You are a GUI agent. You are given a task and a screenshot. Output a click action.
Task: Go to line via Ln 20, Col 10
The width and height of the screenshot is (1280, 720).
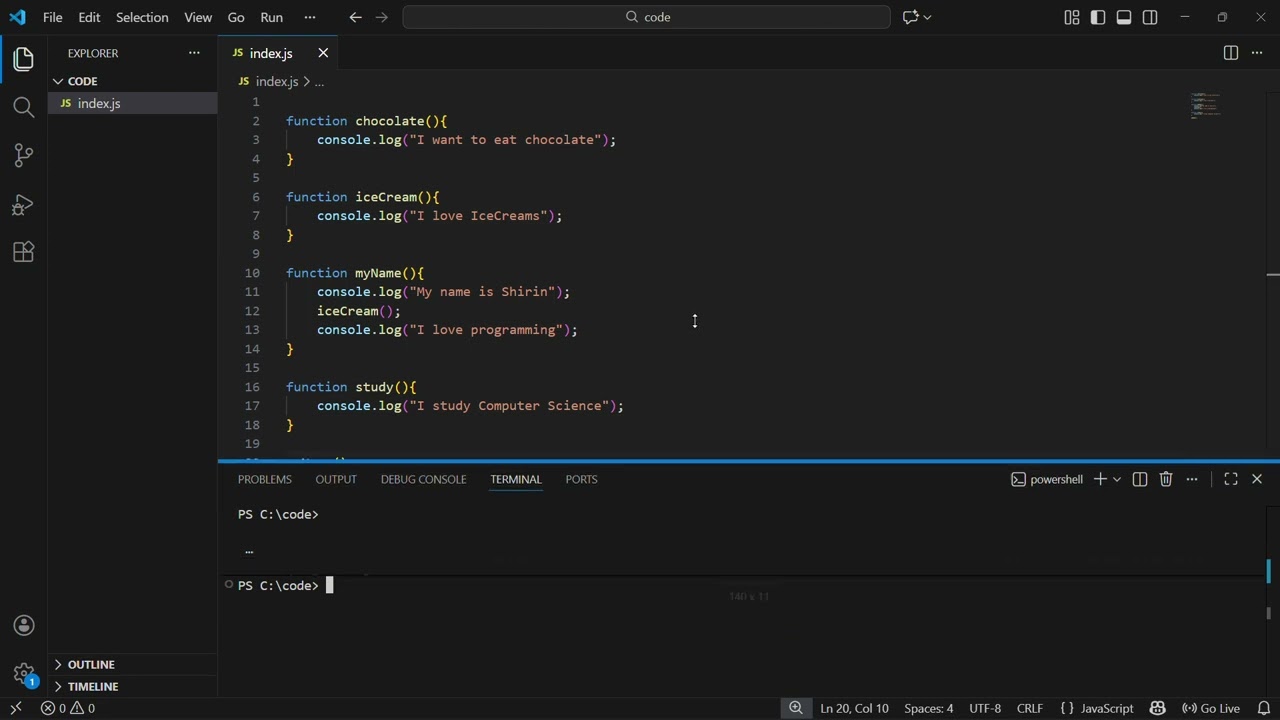pos(854,708)
